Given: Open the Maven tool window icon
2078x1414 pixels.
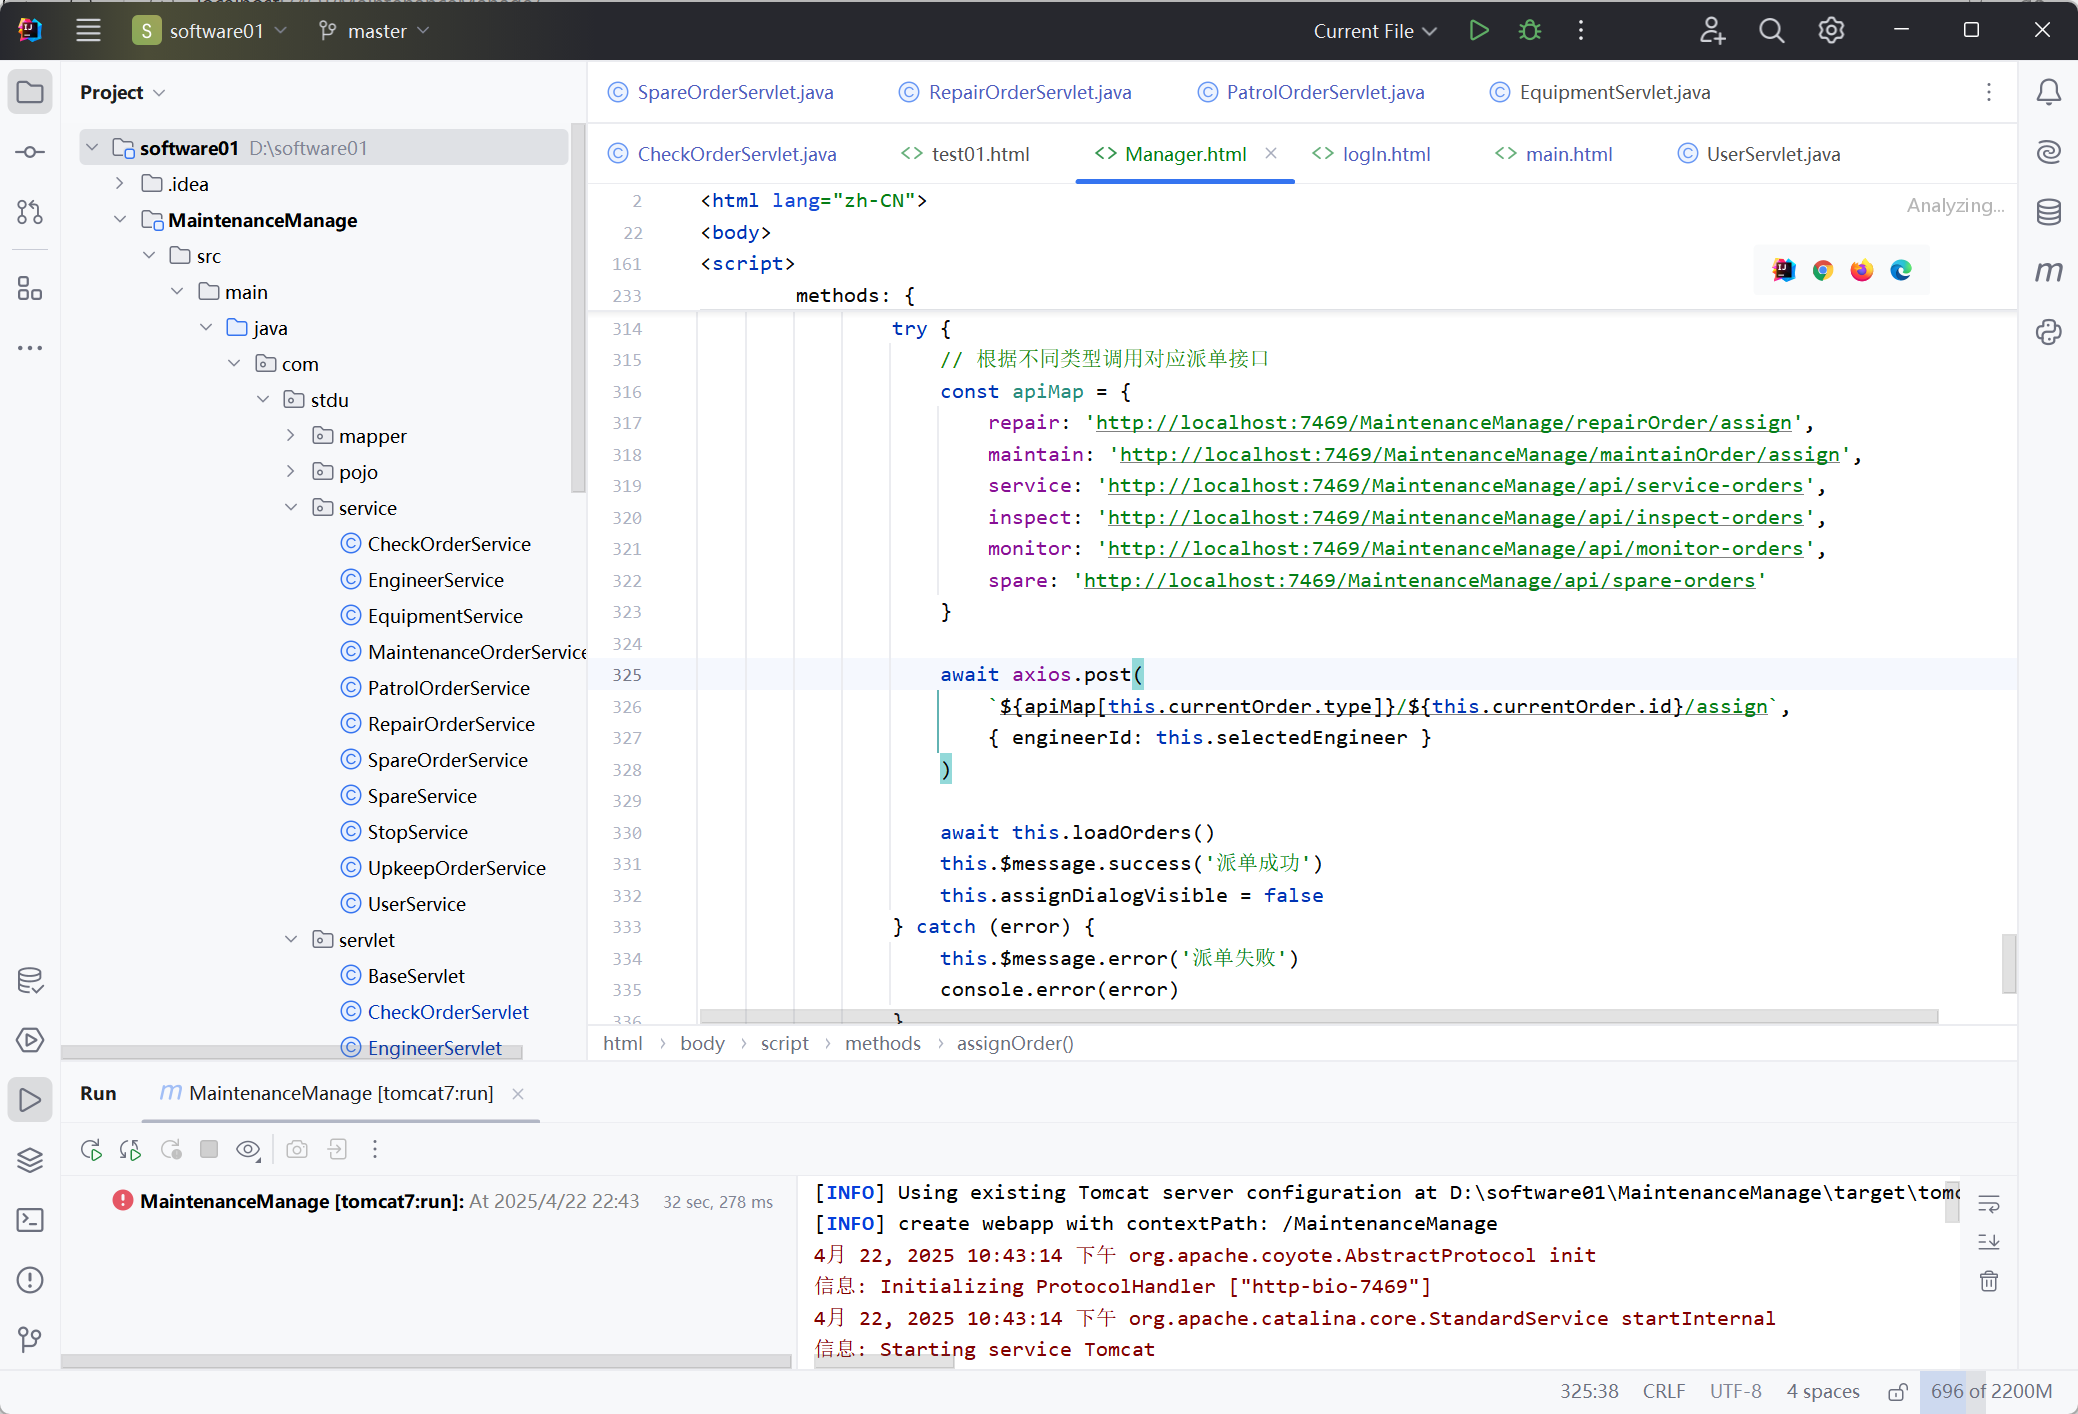Looking at the screenshot, I should pos(2049,272).
